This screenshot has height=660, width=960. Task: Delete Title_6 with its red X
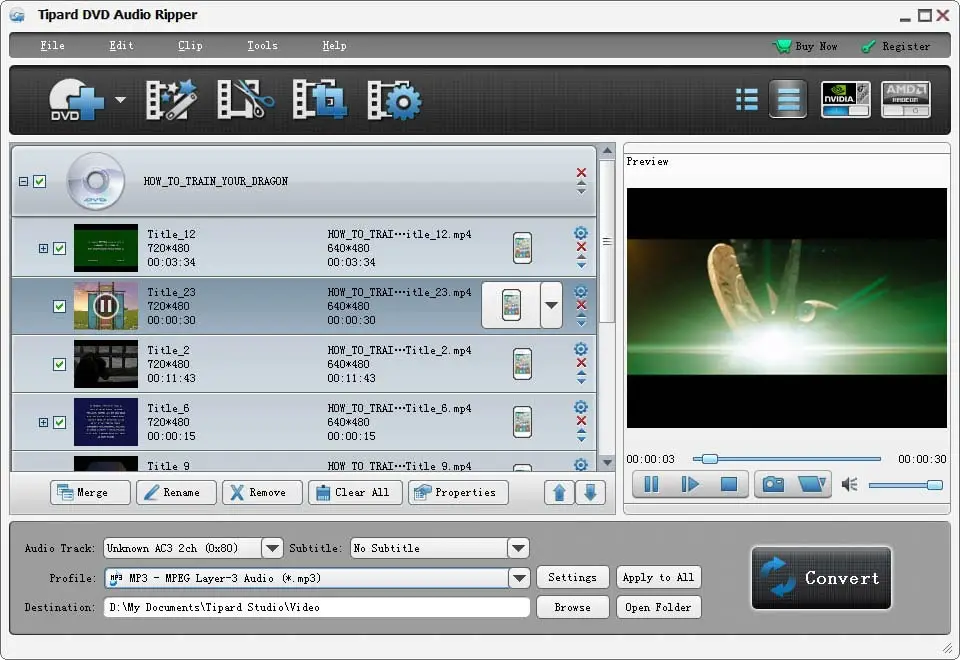pos(581,421)
